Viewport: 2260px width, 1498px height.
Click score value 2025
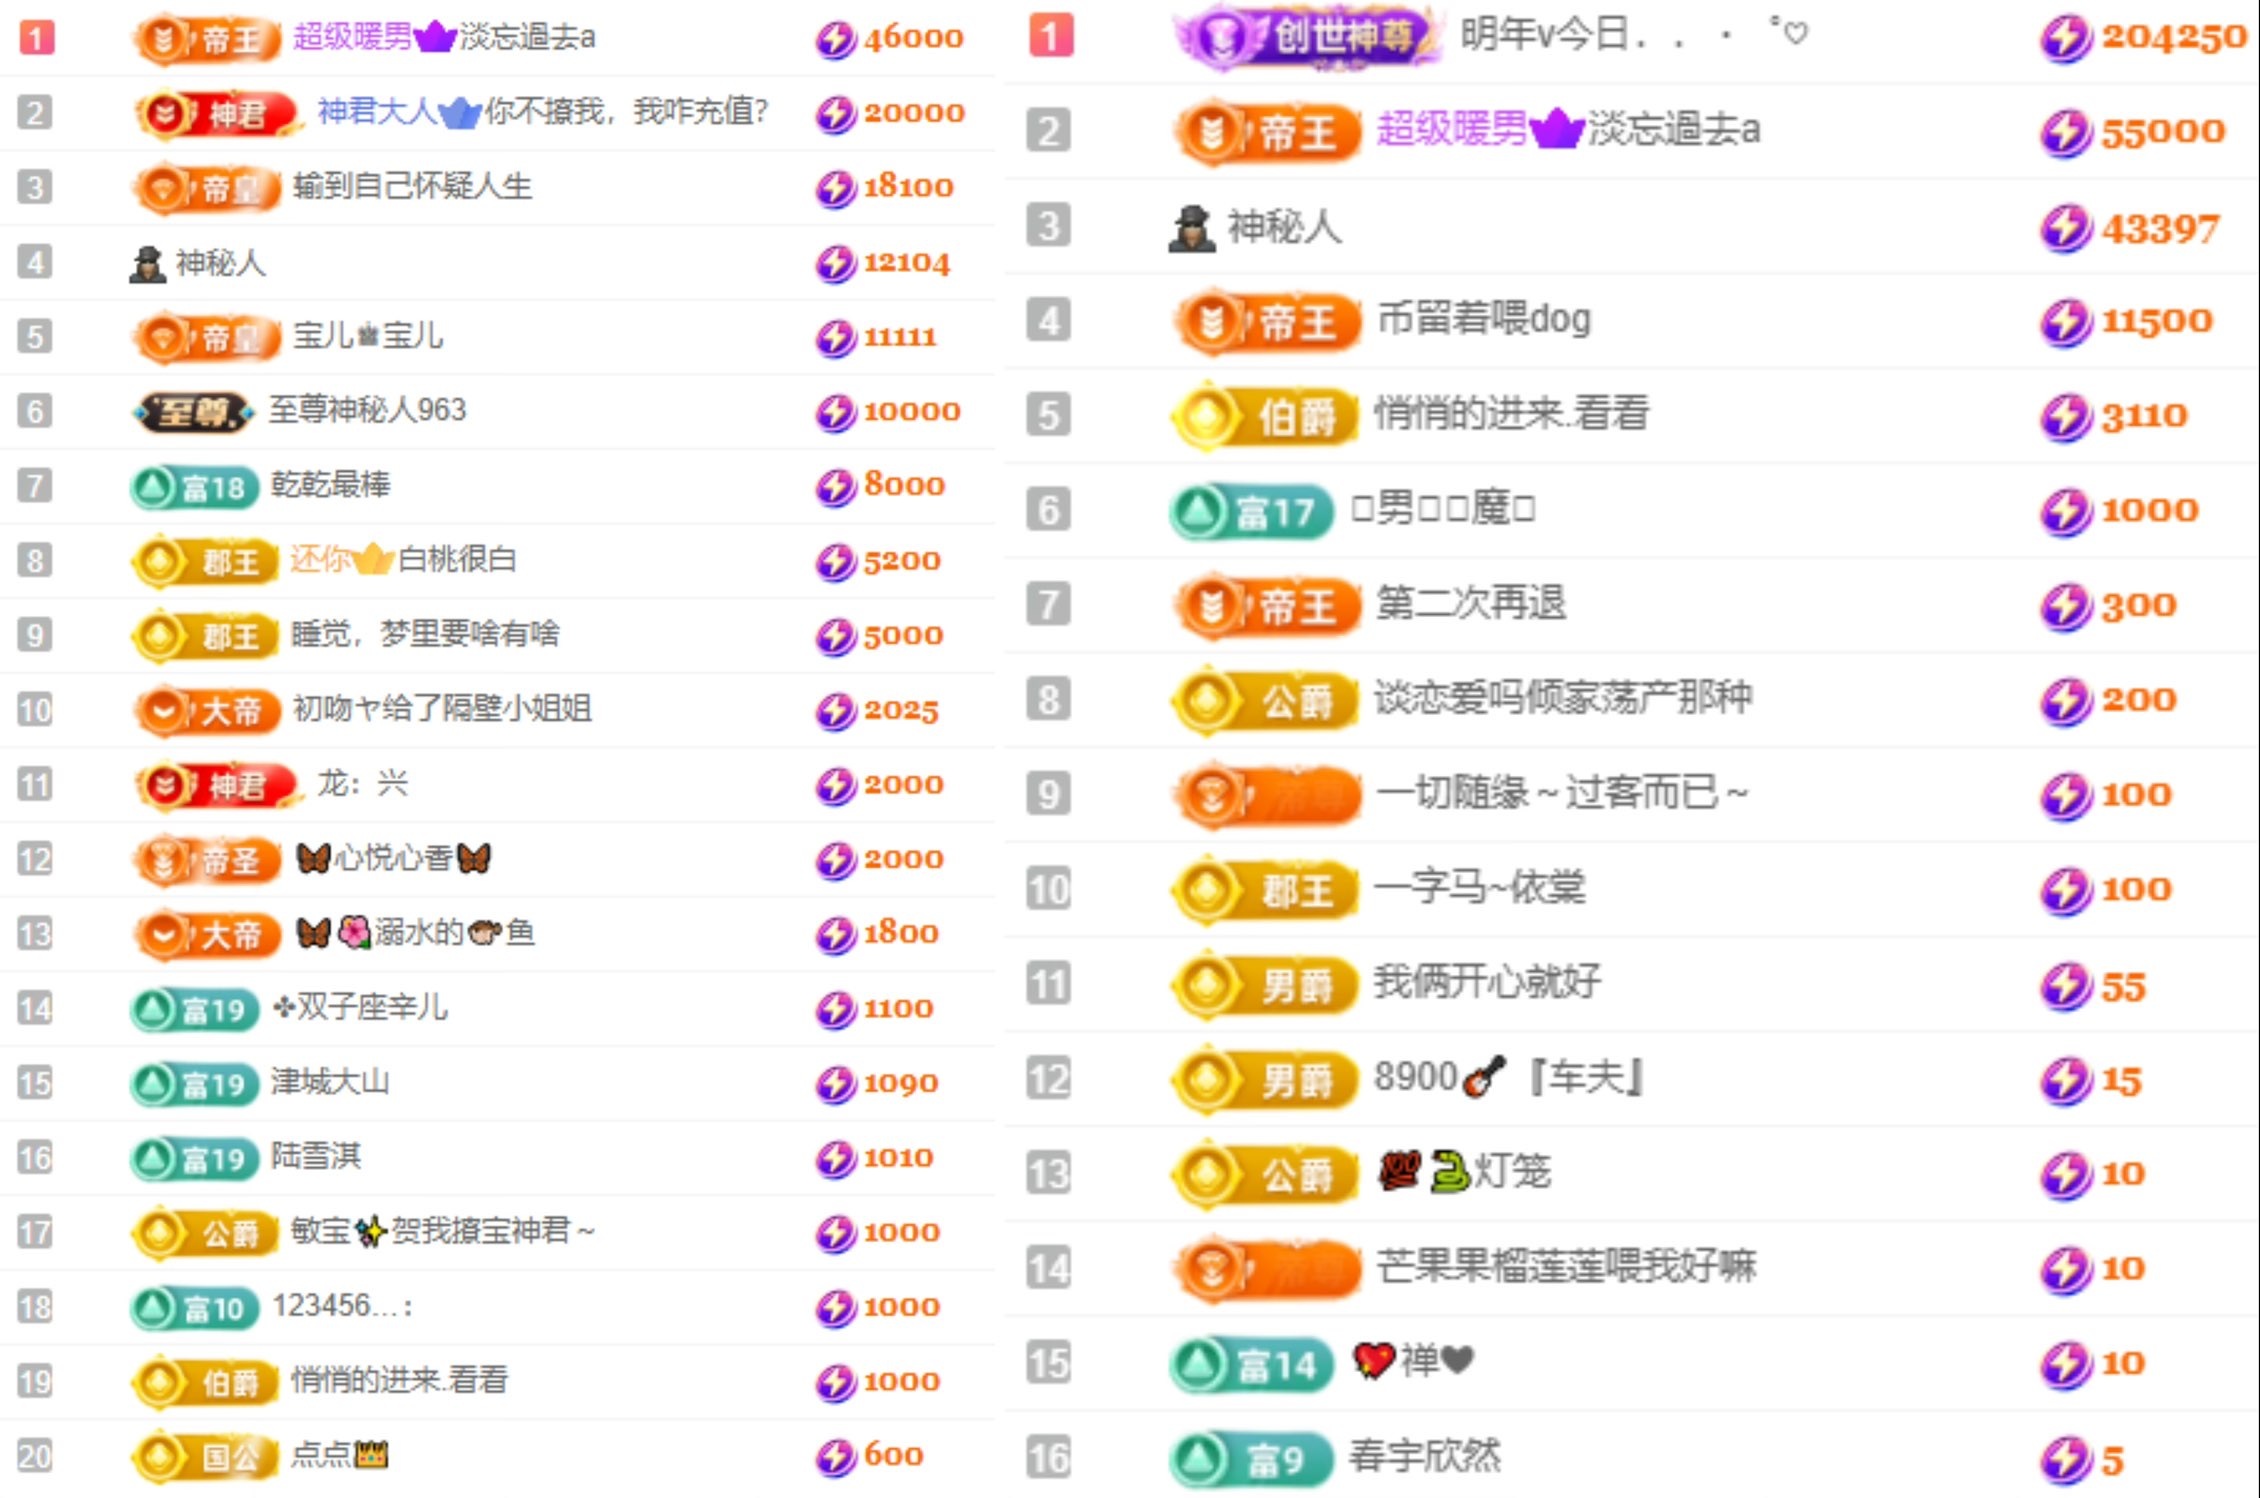coord(901,711)
